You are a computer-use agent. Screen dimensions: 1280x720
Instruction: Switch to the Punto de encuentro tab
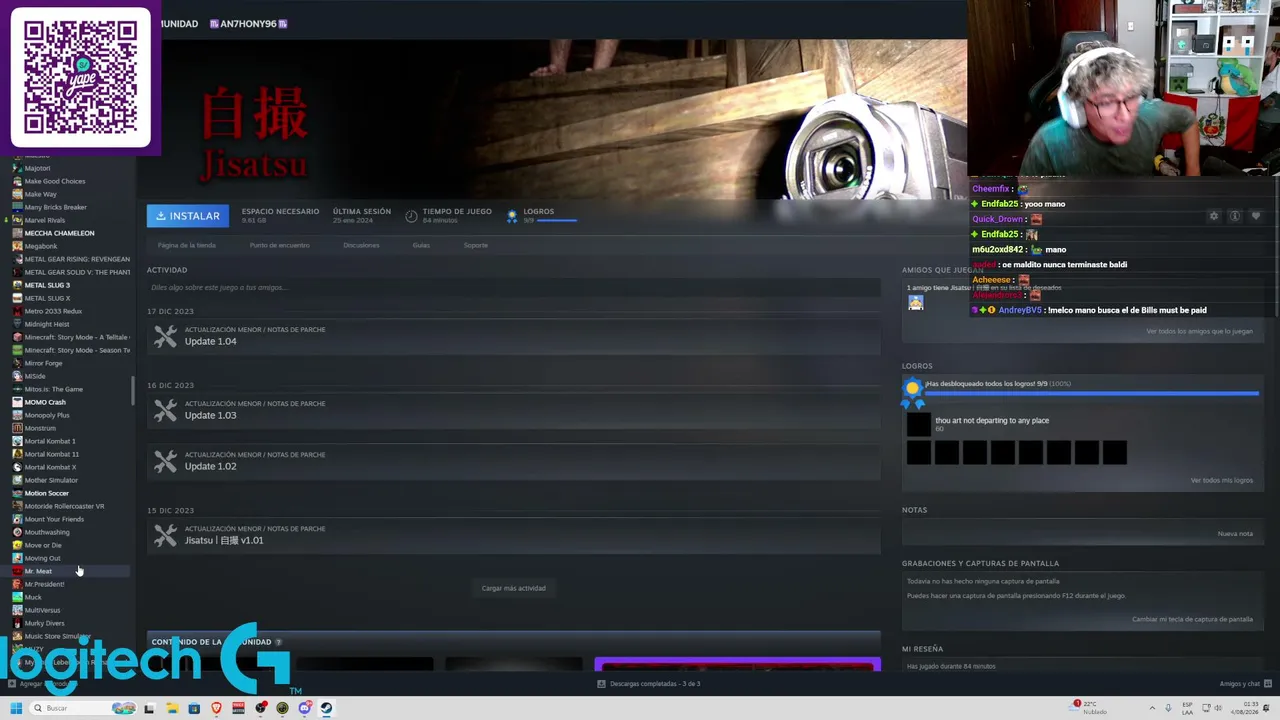coord(280,245)
